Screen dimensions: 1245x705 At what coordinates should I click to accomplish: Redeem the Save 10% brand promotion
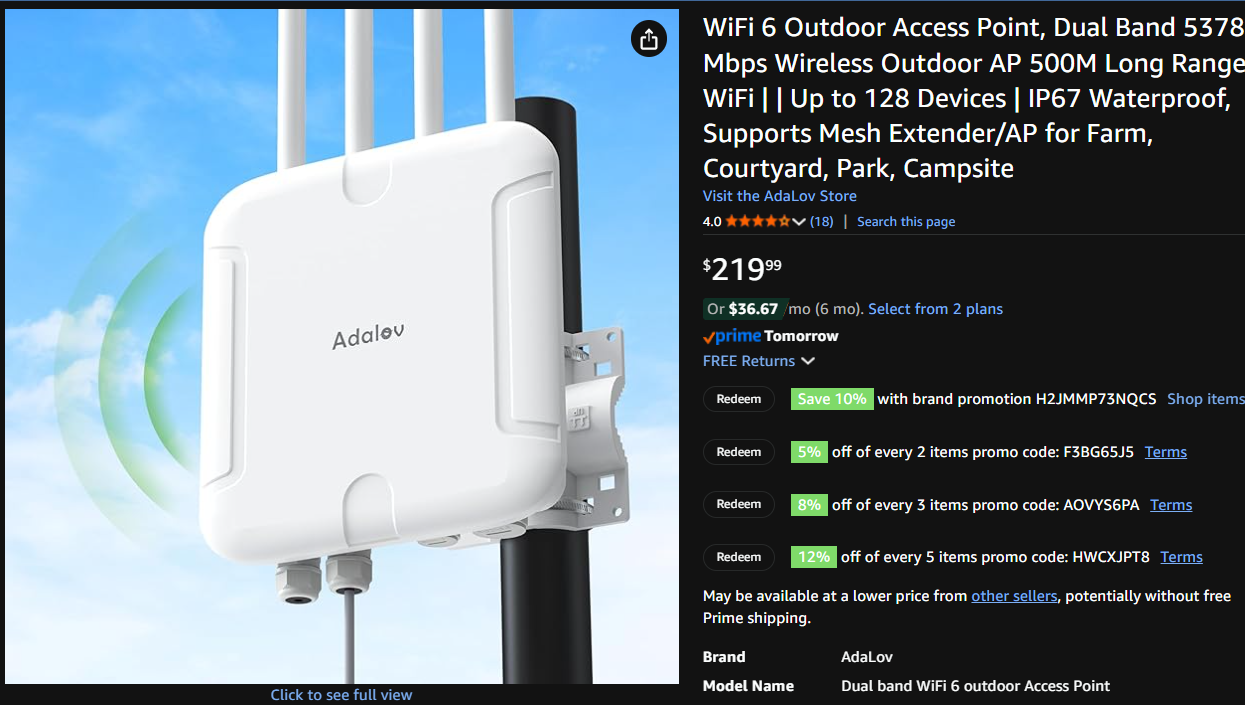pyautogui.click(x=739, y=399)
